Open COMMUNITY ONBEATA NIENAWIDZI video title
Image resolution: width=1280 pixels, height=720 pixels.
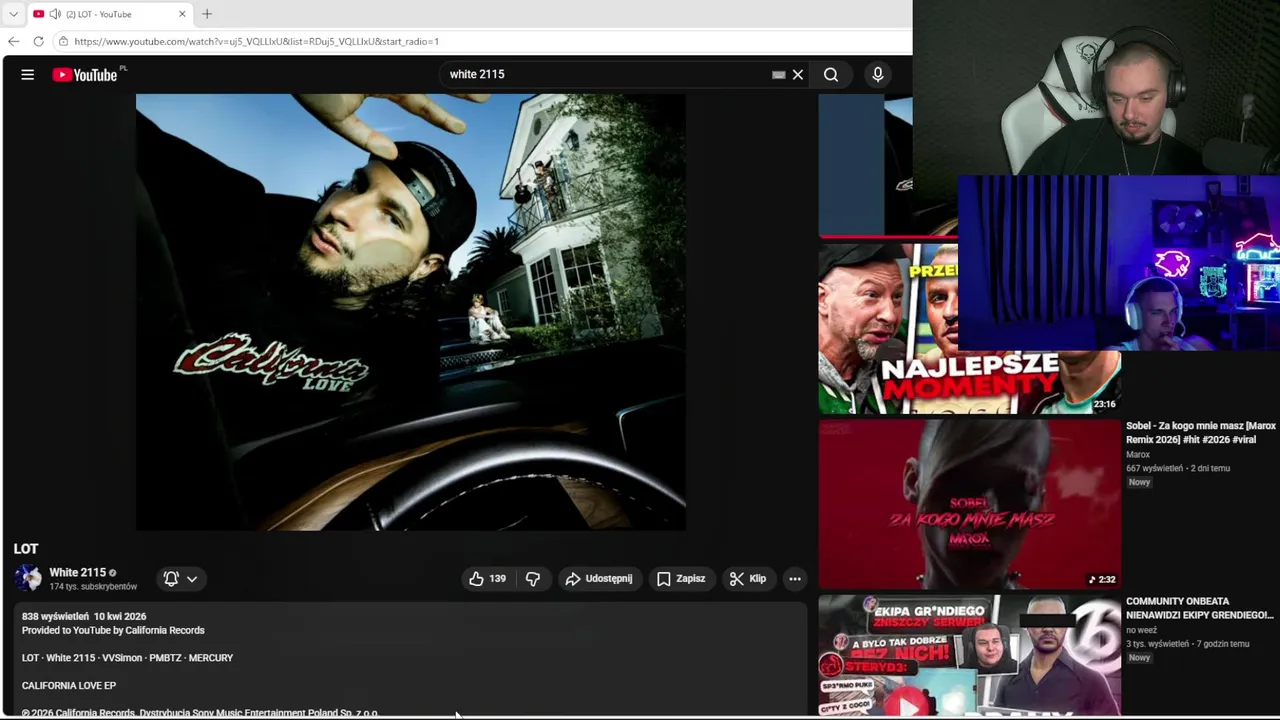point(1200,608)
